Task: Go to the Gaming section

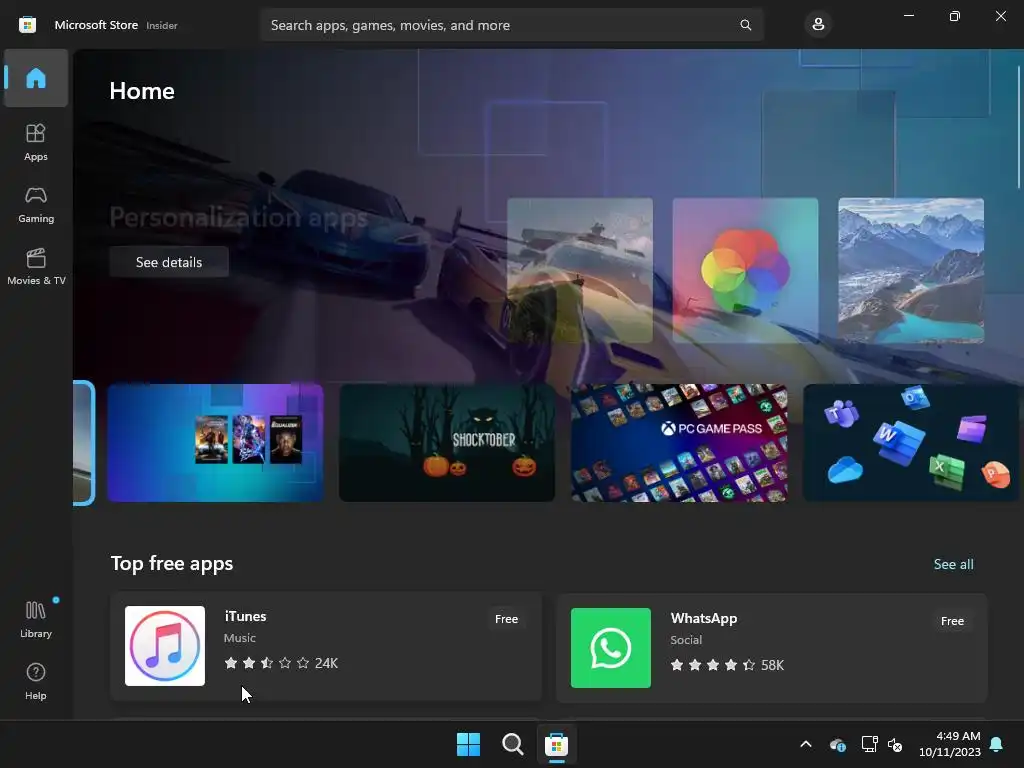Action: tap(36, 204)
